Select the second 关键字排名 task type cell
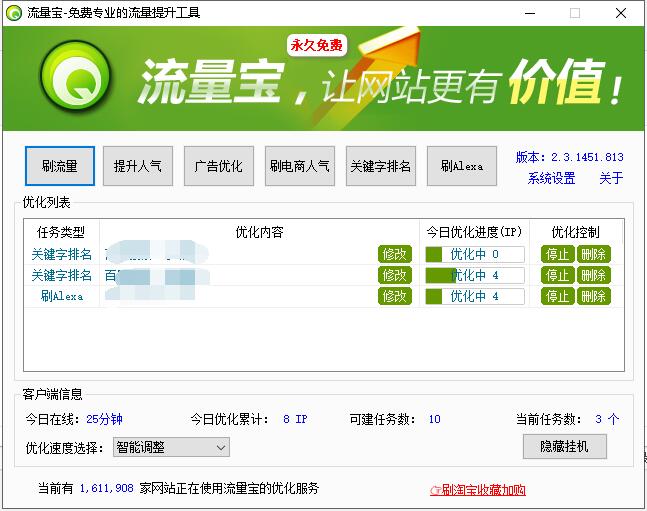 [61, 275]
